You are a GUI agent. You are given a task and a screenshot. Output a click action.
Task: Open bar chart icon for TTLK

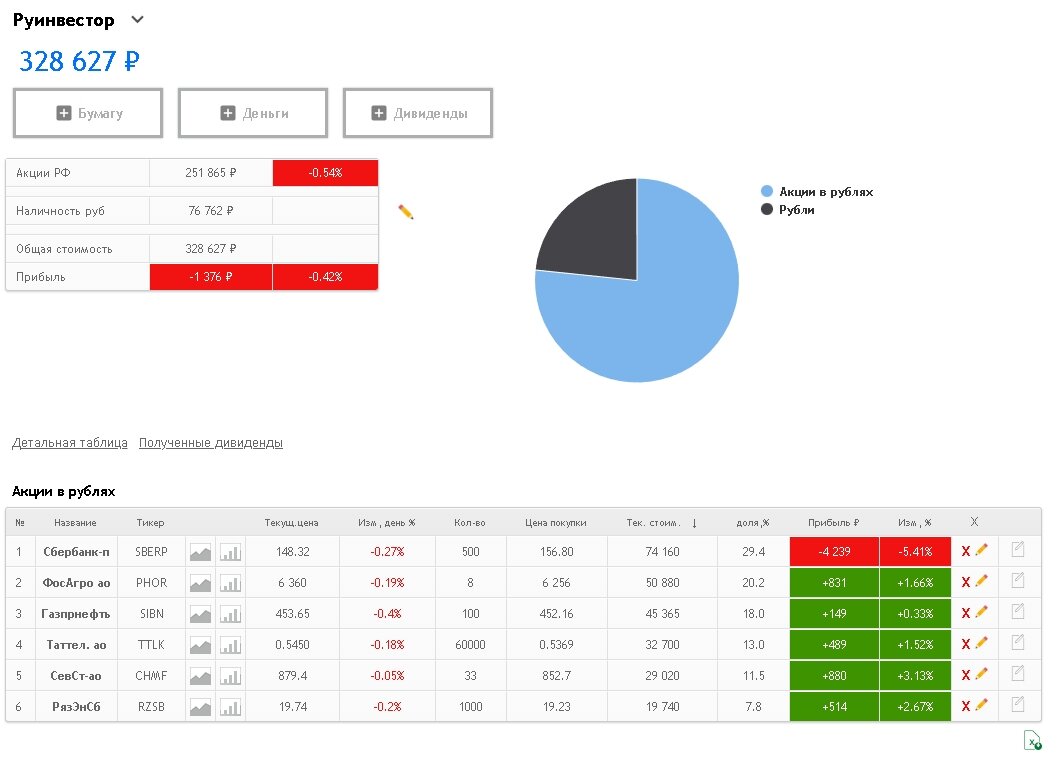pos(230,645)
